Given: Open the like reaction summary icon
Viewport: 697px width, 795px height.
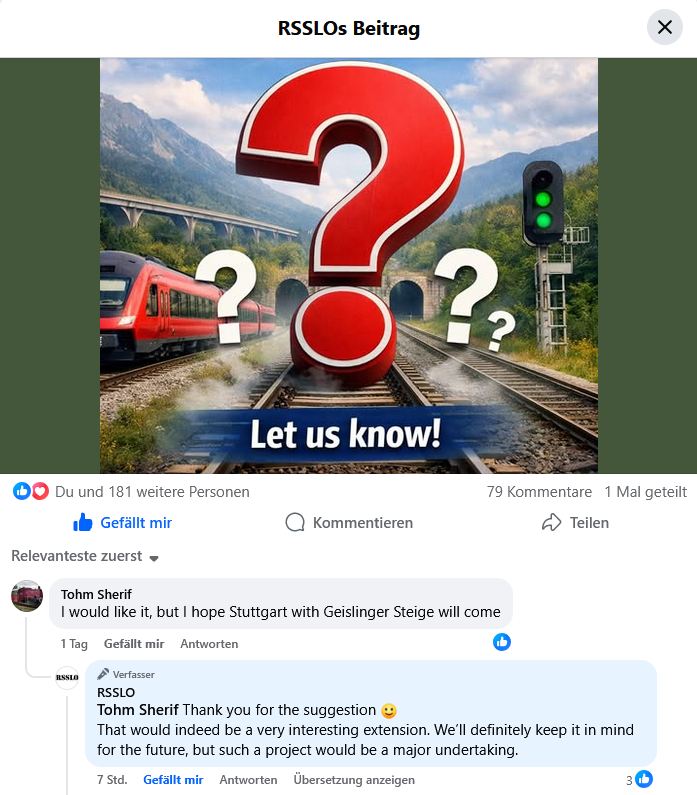Looking at the screenshot, I should coord(21,491).
